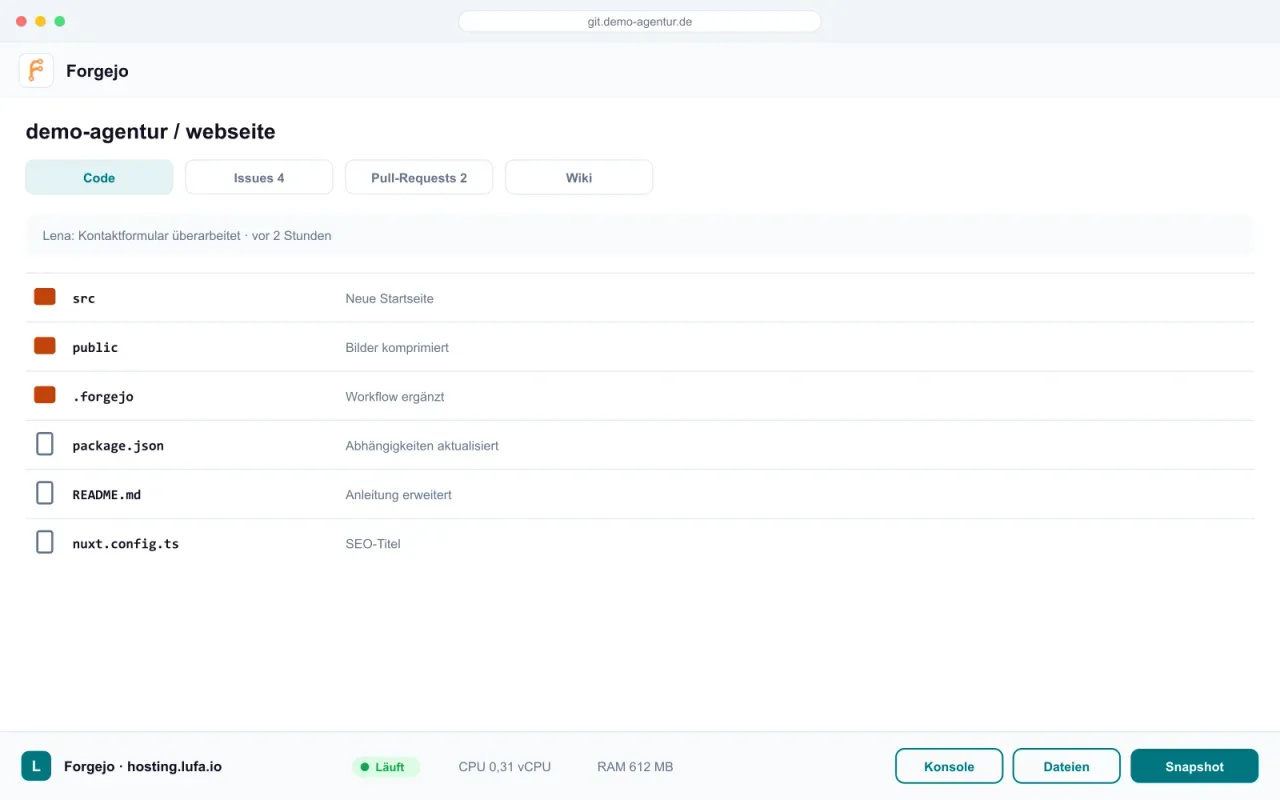Screen dimensions: 1280x800
Task: Click commit message "Neue Startseite"
Action: click(x=390, y=298)
